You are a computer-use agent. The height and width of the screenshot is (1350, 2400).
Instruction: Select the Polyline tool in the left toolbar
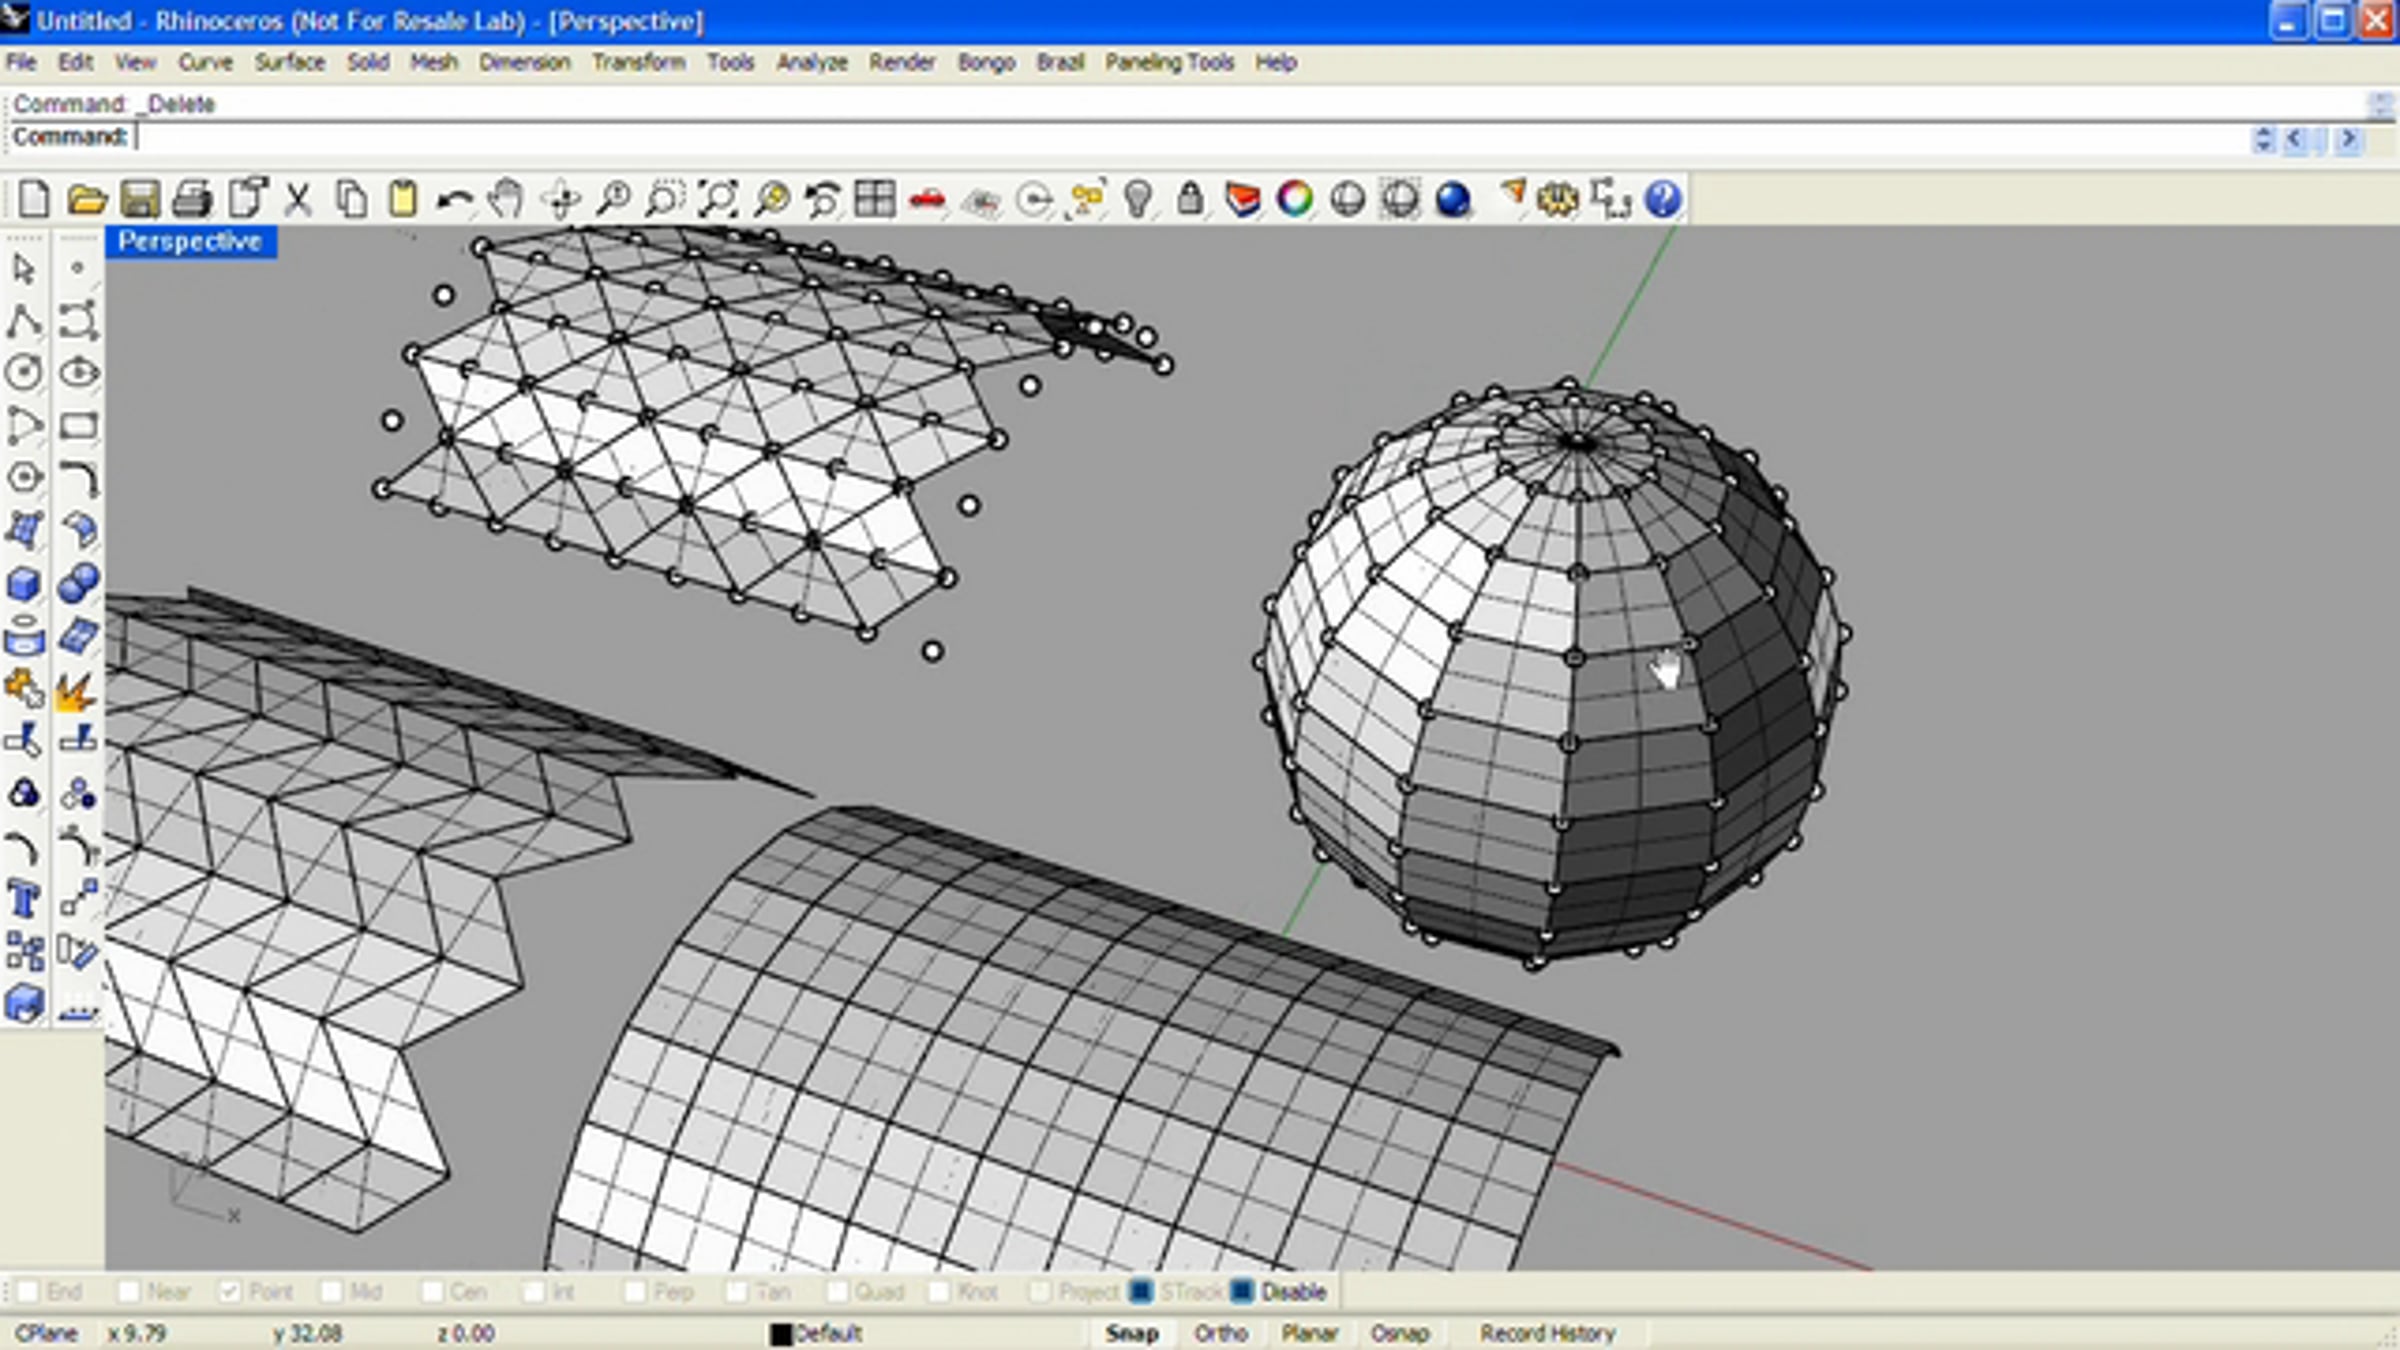(25, 322)
